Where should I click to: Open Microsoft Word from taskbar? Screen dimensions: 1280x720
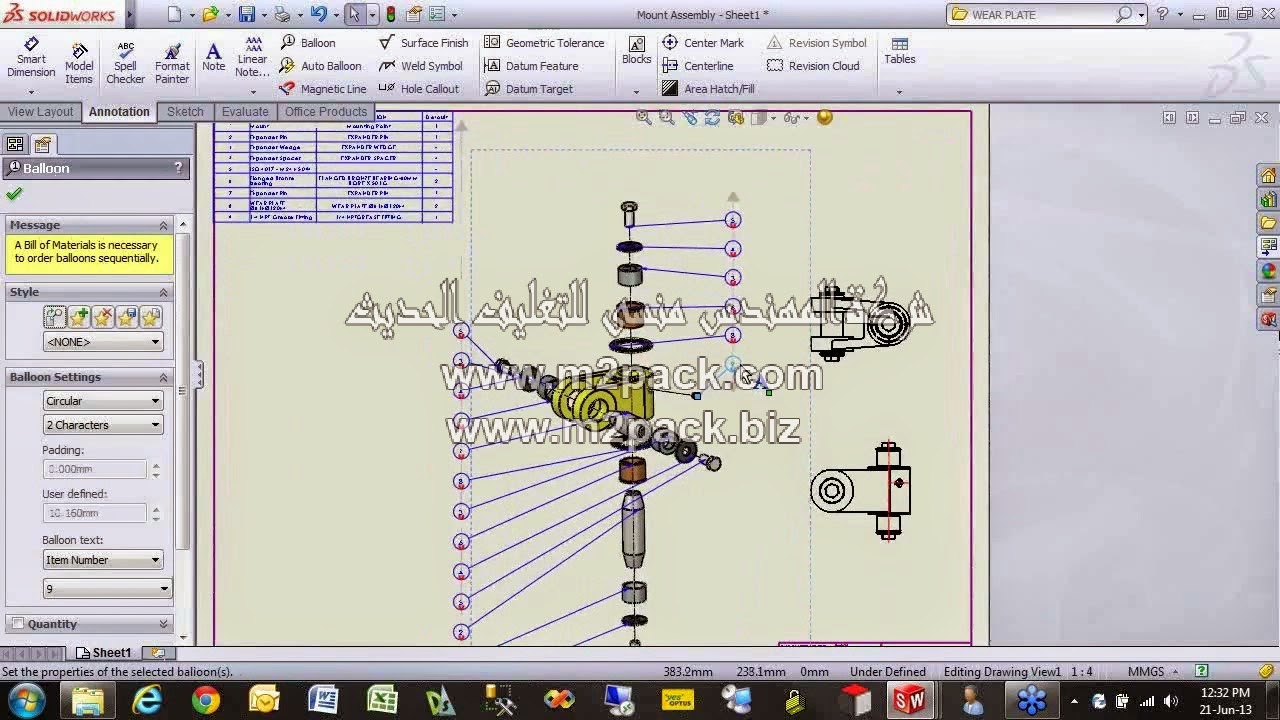(x=323, y=700)
